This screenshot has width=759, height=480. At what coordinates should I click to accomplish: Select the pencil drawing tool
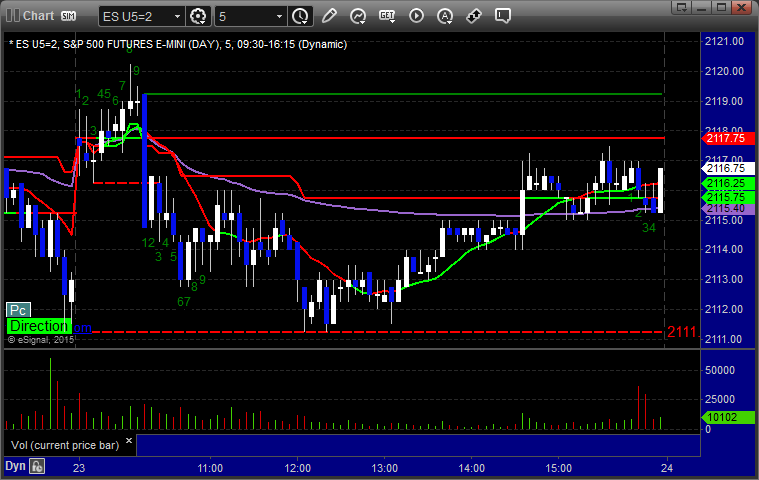click(x=329, y=16)
